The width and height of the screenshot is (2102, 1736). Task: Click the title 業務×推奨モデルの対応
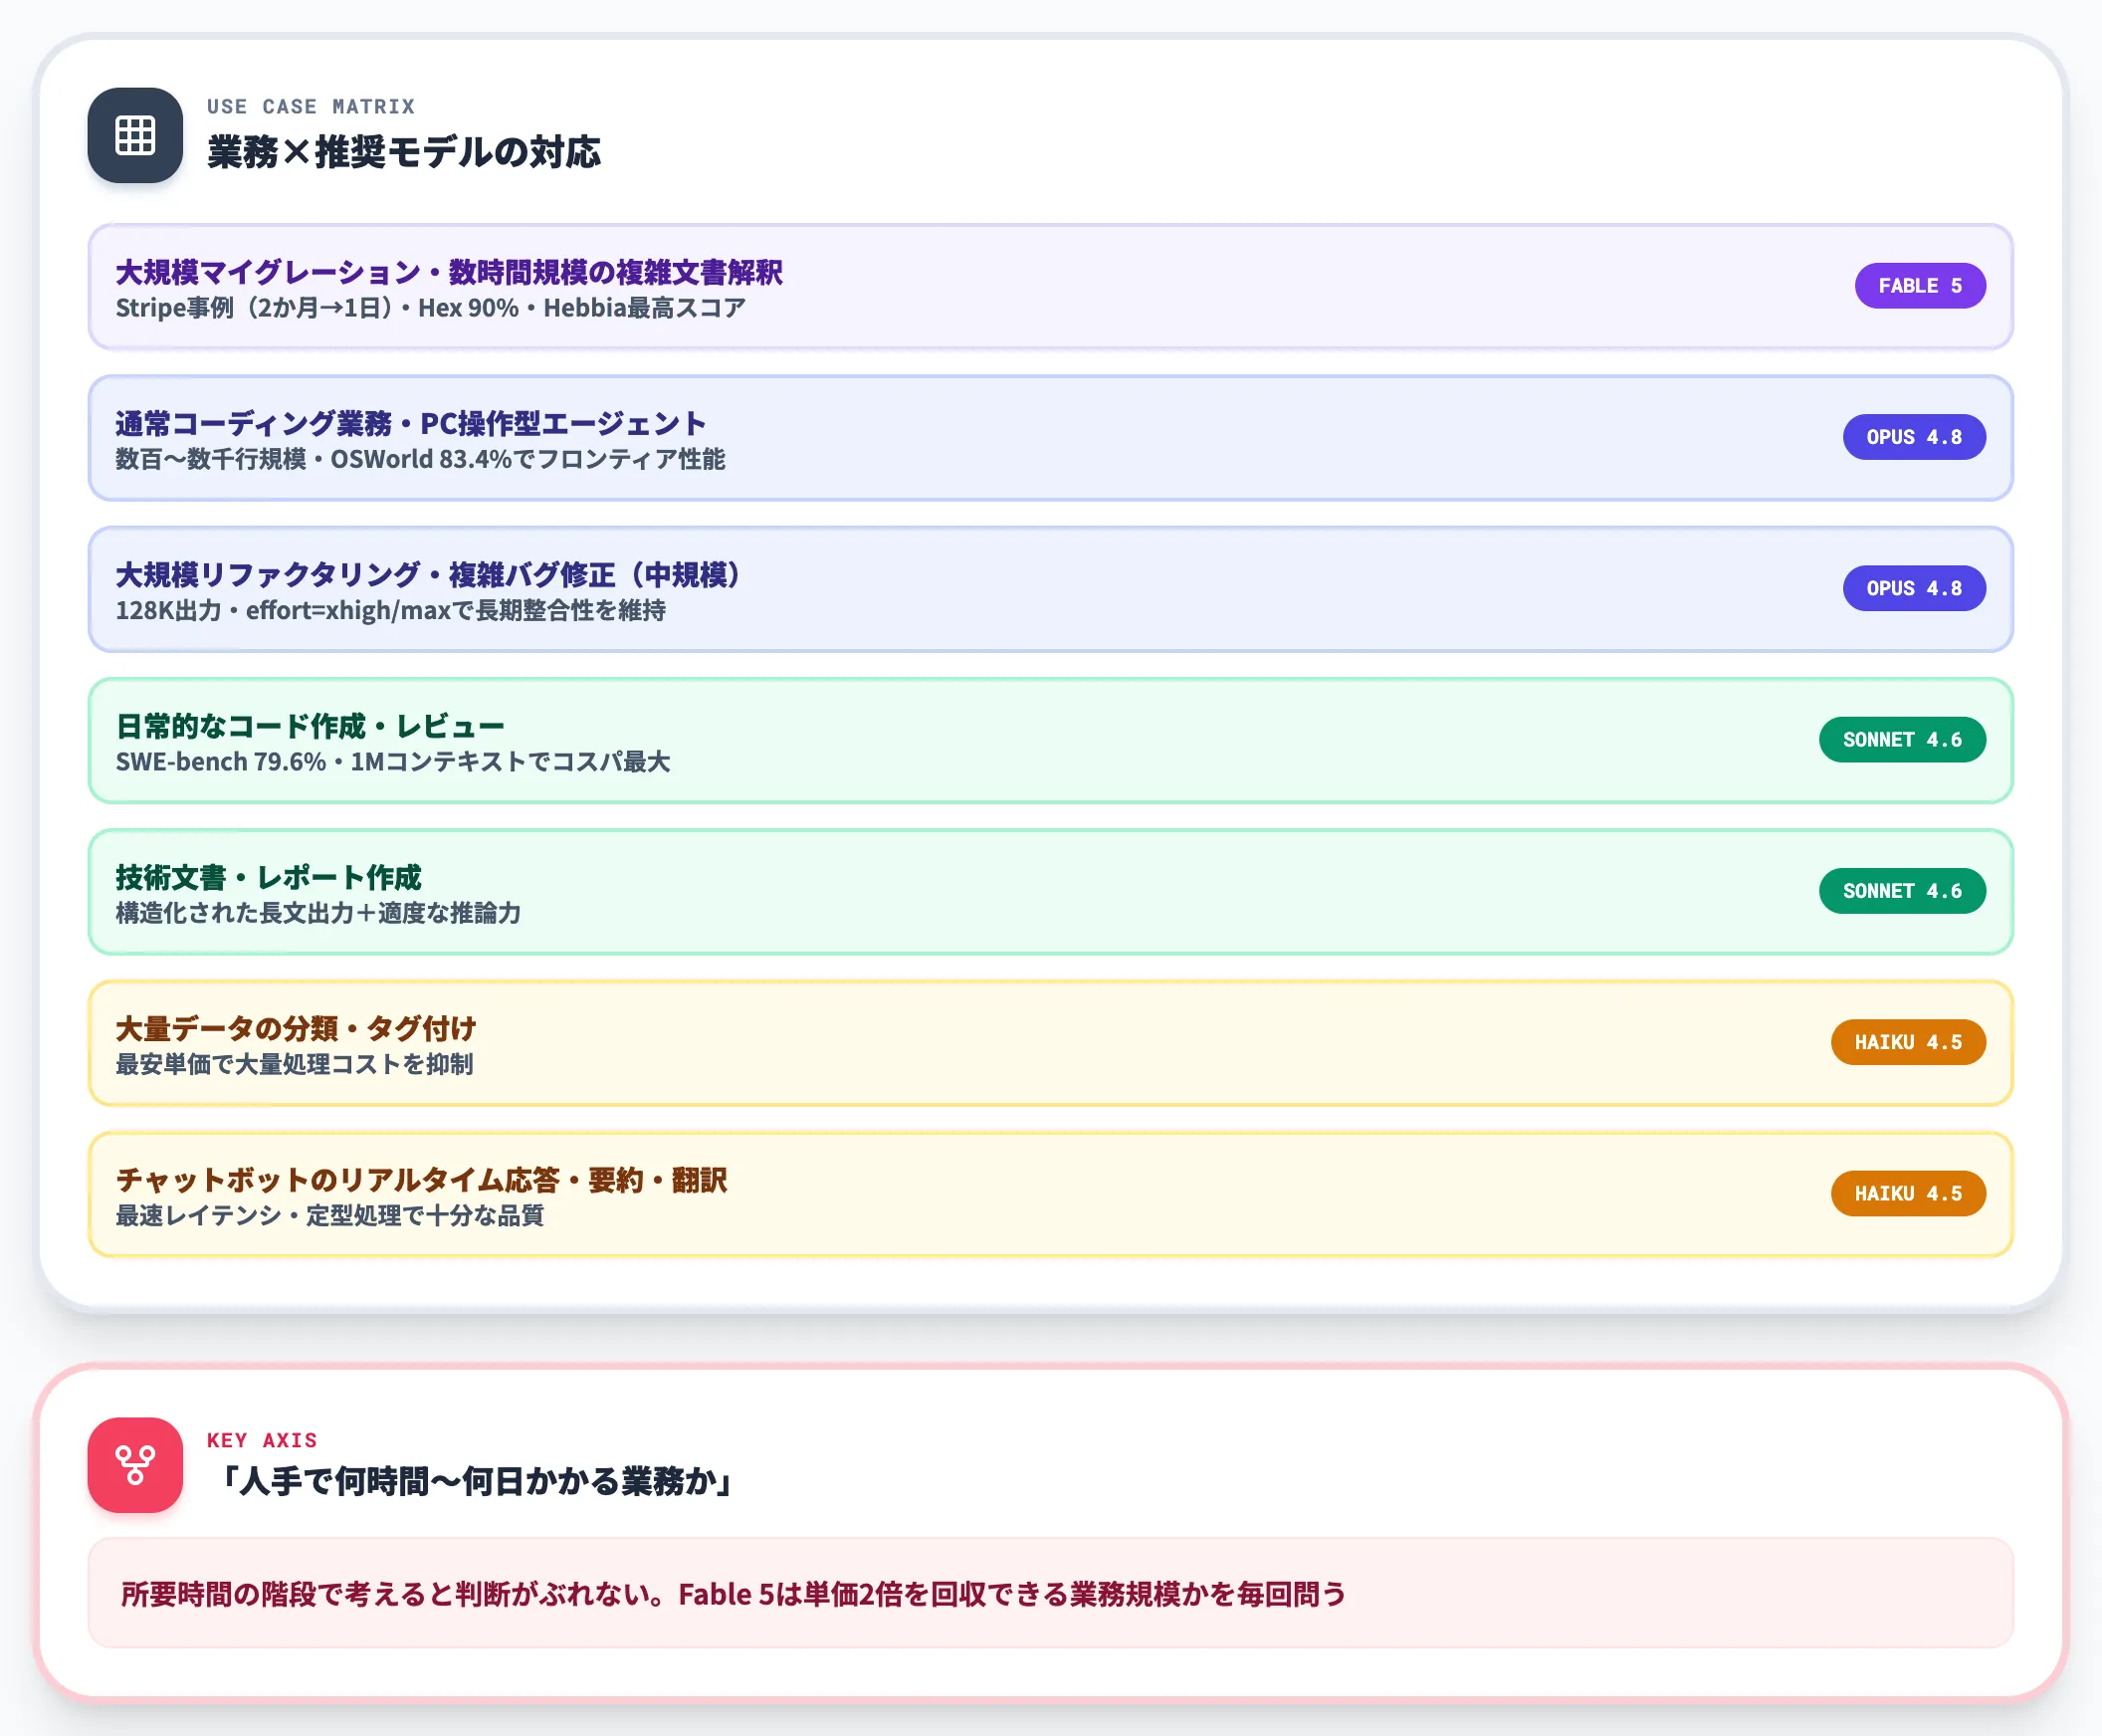tap(404, 152)
